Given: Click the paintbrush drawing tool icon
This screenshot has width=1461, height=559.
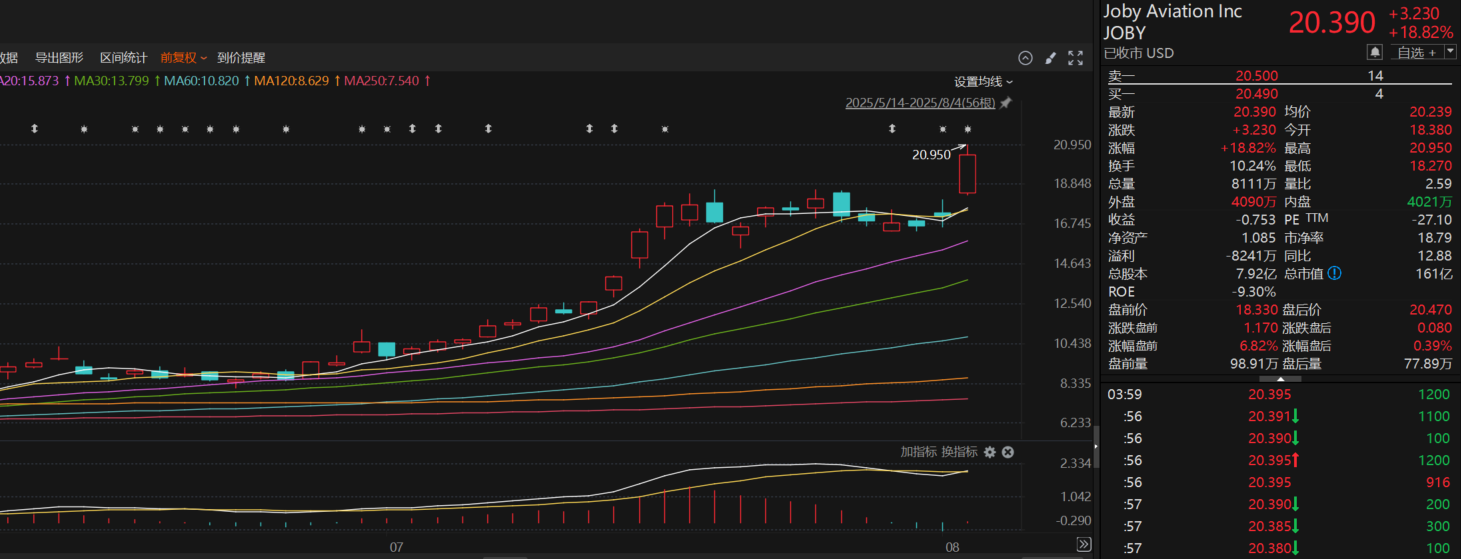Looking at the screenshot, I should (1050, 58).
